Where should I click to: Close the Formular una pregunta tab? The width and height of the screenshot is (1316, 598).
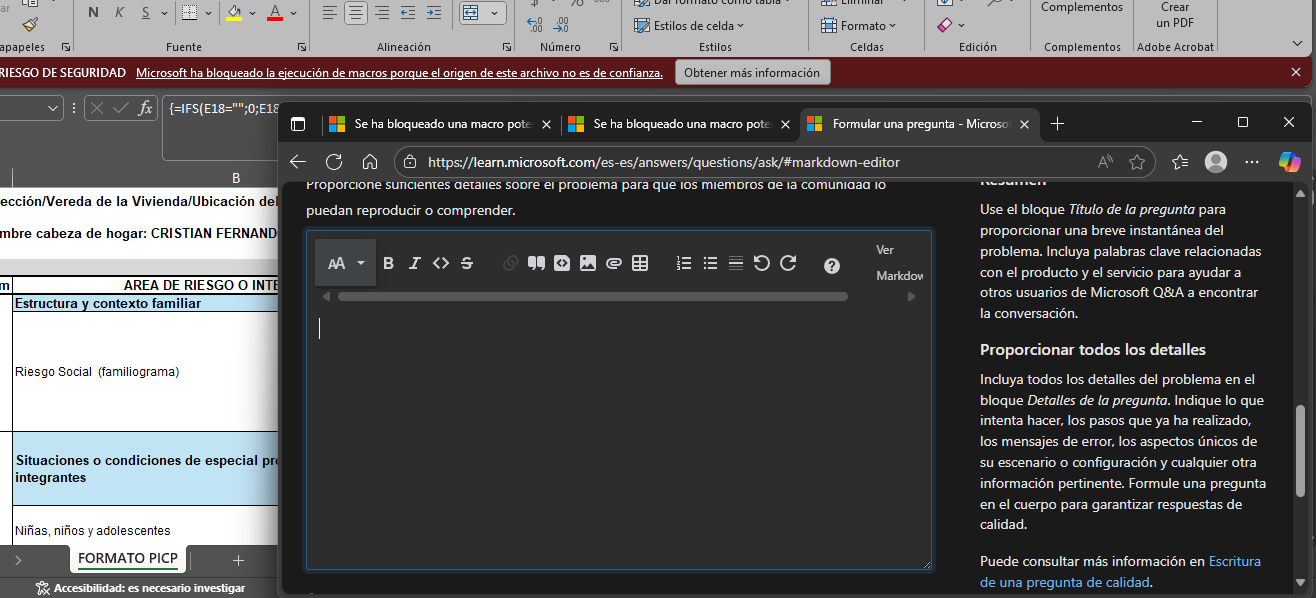click(1024, 124)
